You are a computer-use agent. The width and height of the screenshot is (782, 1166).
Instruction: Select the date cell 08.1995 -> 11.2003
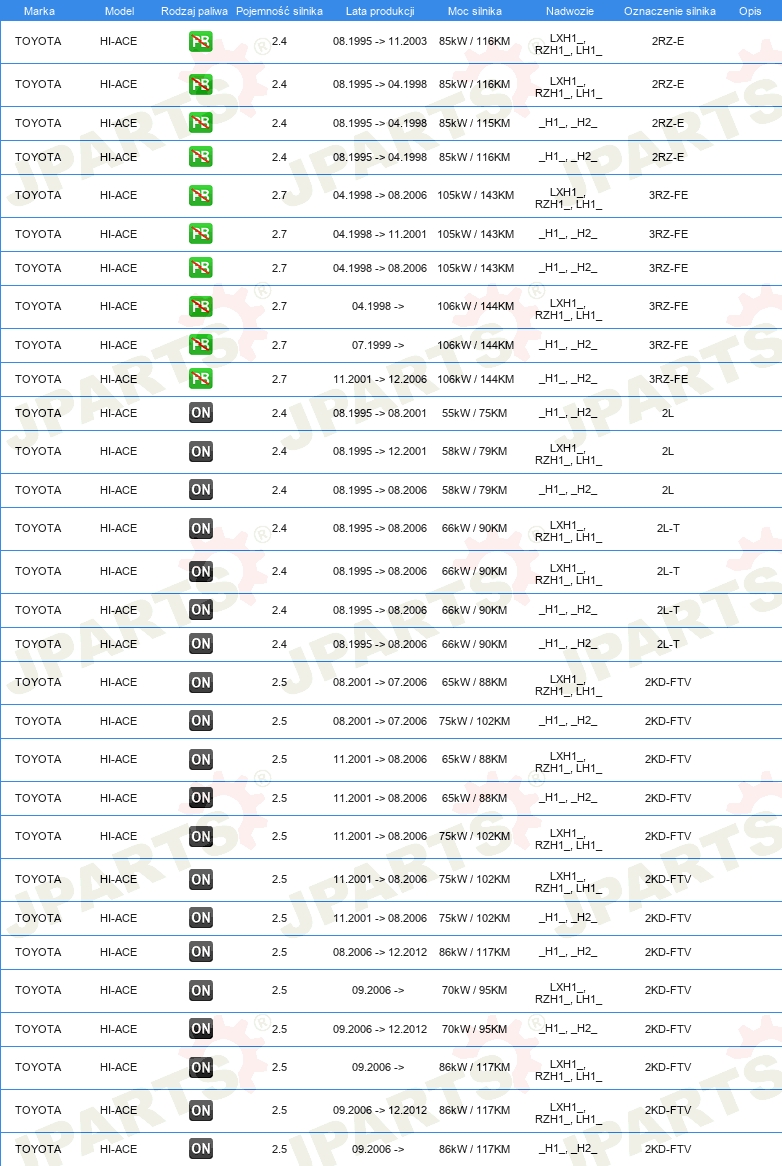click(x=380, y=42)
